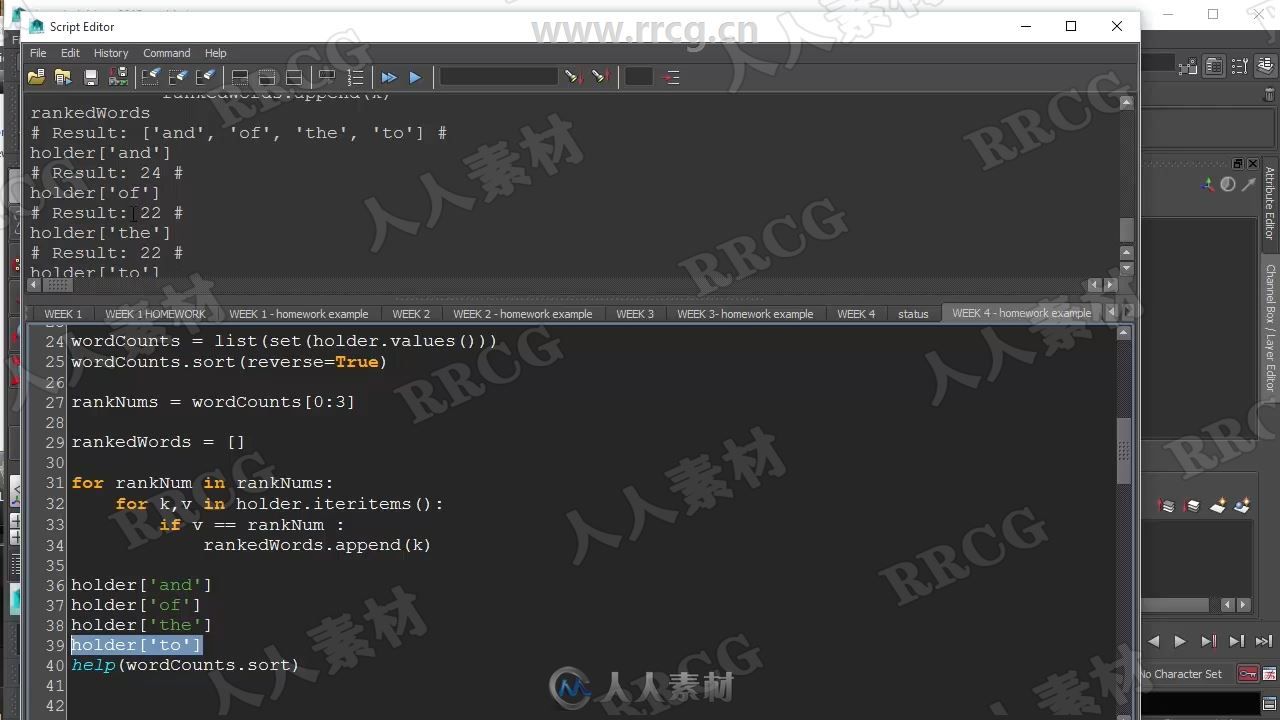Click history pane scroll down arrow
1280x720 pixels.
point(1127,268)
